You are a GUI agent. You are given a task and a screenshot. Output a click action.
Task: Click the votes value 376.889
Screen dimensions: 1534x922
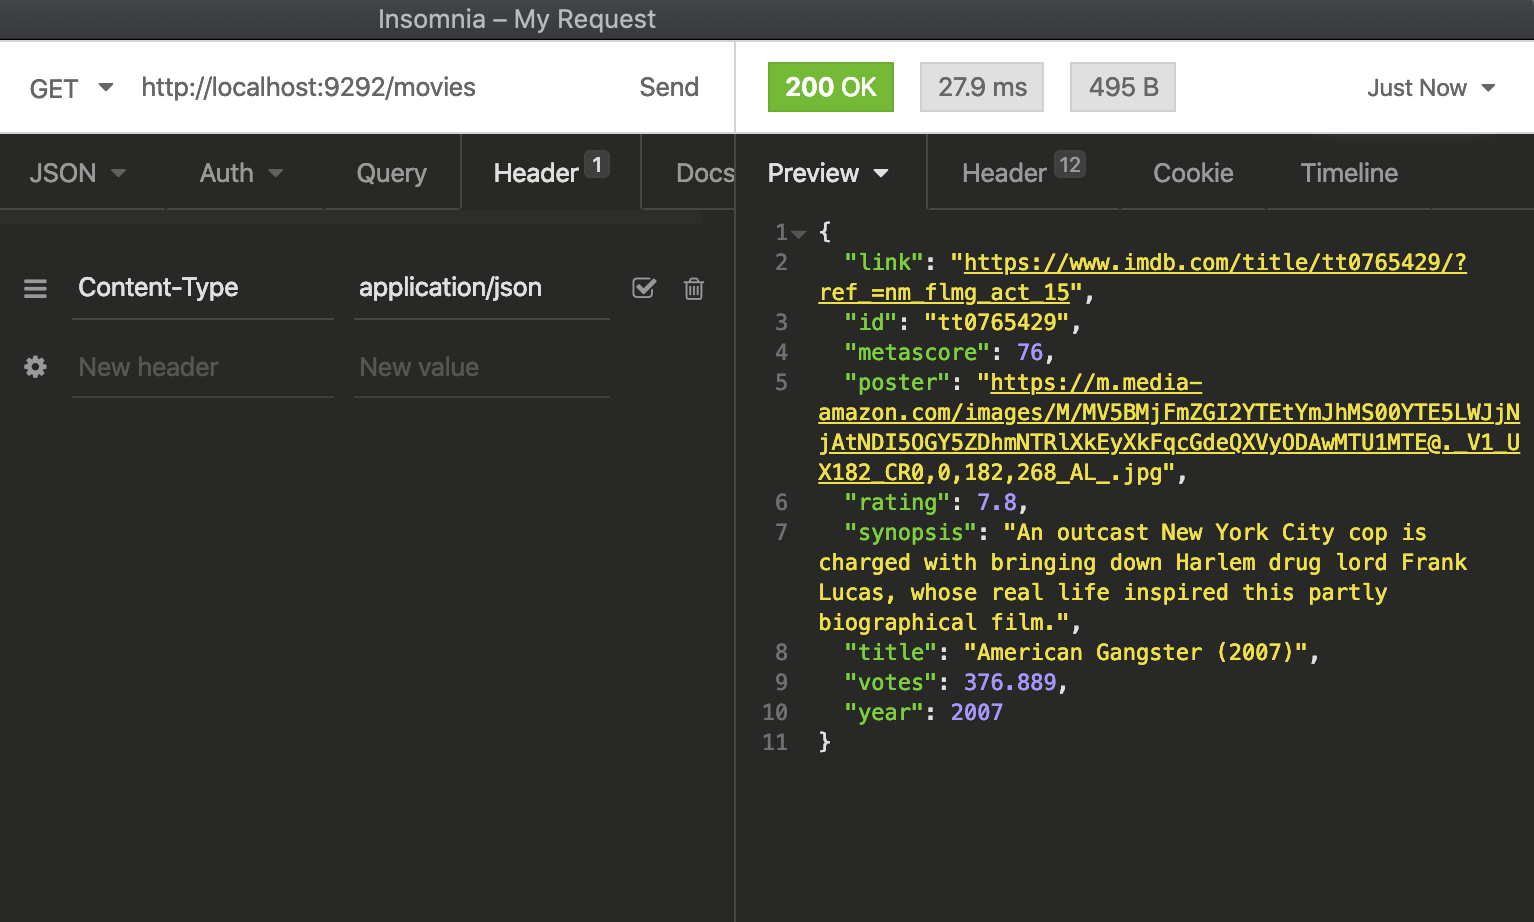(x=1010, y=682)
